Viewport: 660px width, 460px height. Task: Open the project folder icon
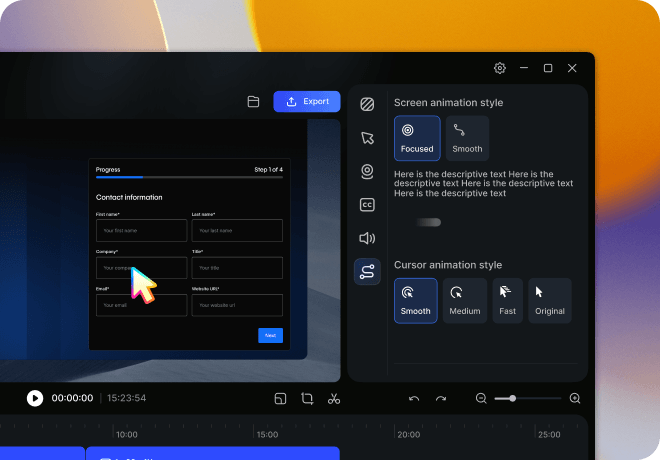tap(253, 102)
